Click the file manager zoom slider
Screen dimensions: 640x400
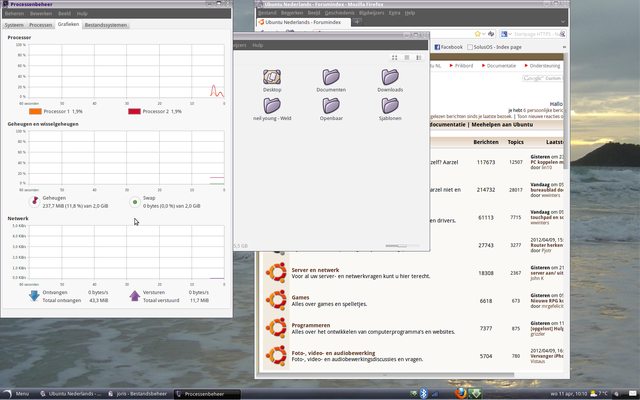coord(402,246)
